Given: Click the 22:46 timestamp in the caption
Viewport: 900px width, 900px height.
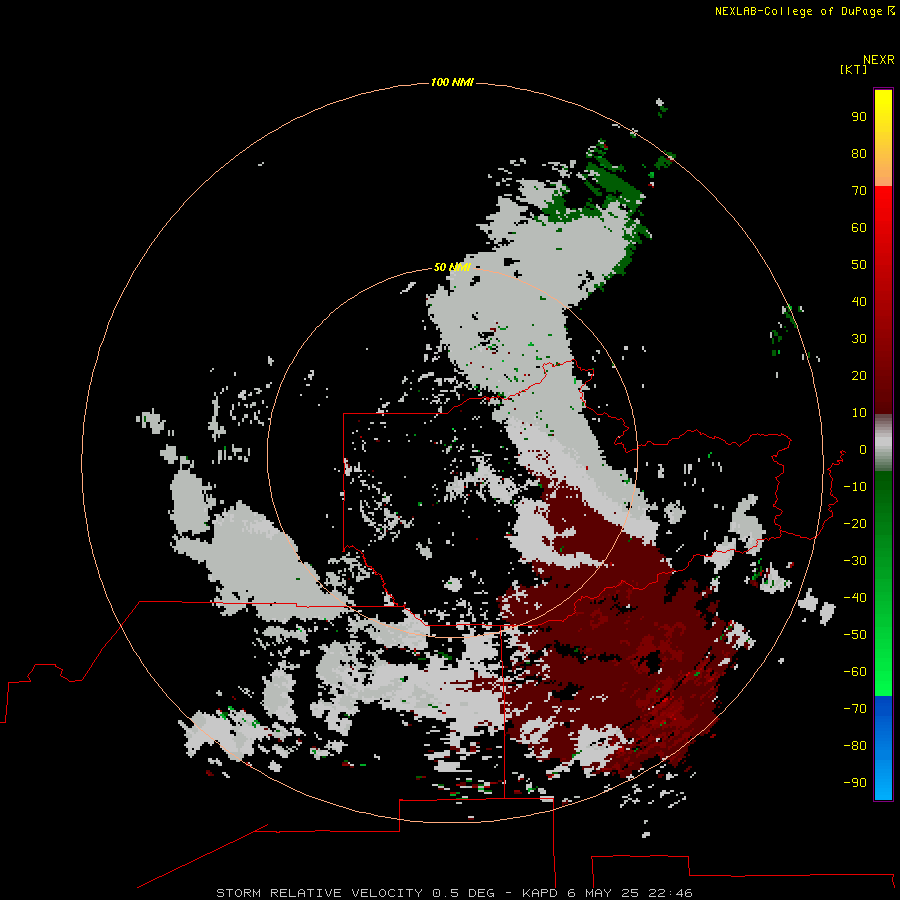Looking at the screenshot, I should click(x=670, y=893).
